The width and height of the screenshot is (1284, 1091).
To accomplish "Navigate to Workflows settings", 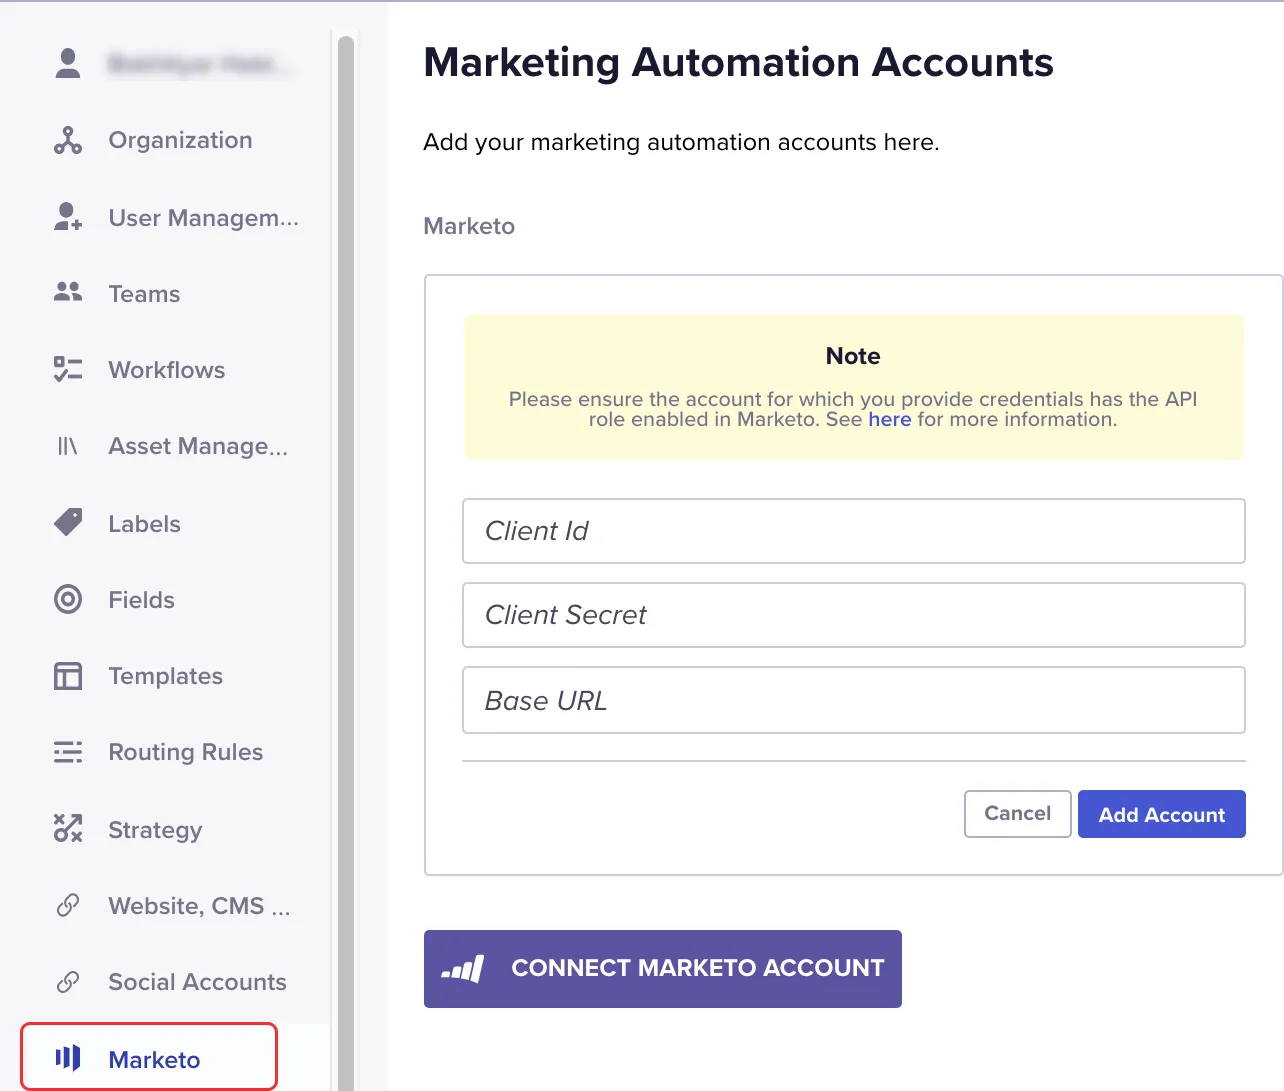I will (x=167, y=370).
